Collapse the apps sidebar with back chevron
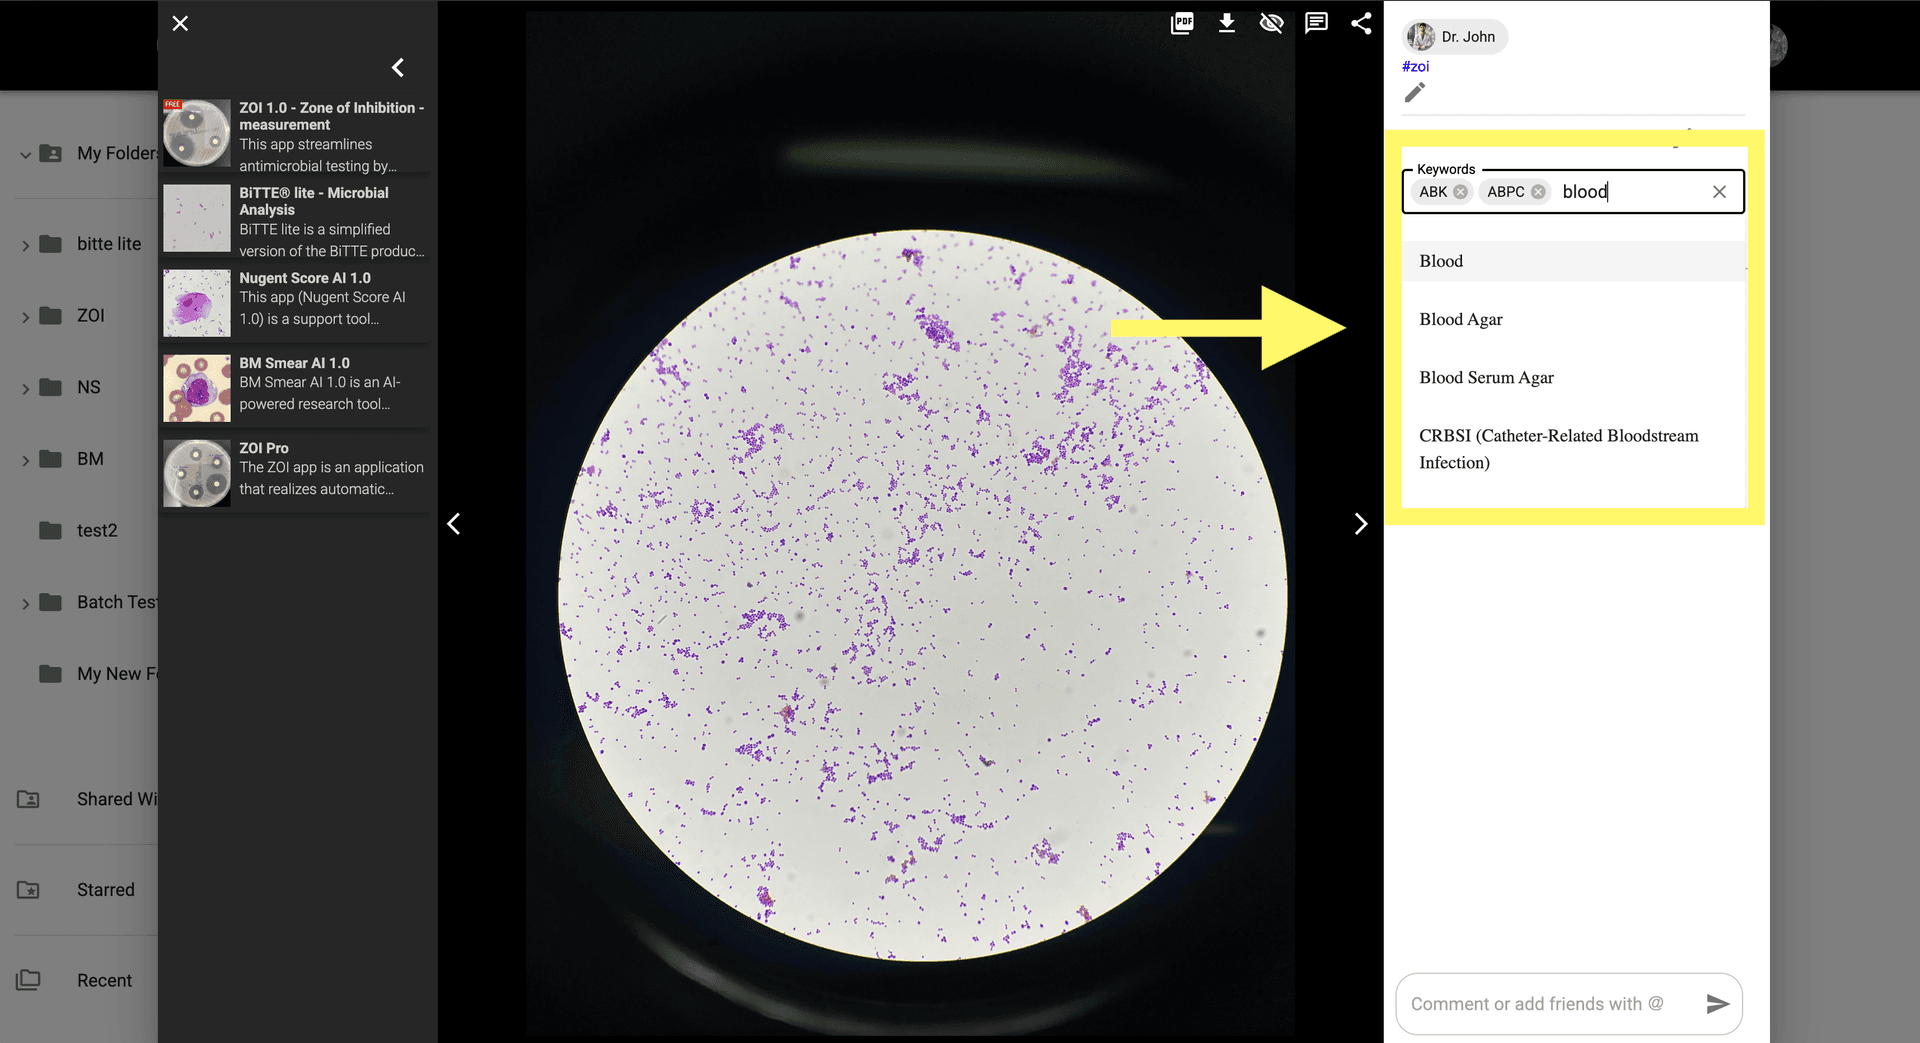This screenshot has height=1043, width=1920. click(398, 67)
